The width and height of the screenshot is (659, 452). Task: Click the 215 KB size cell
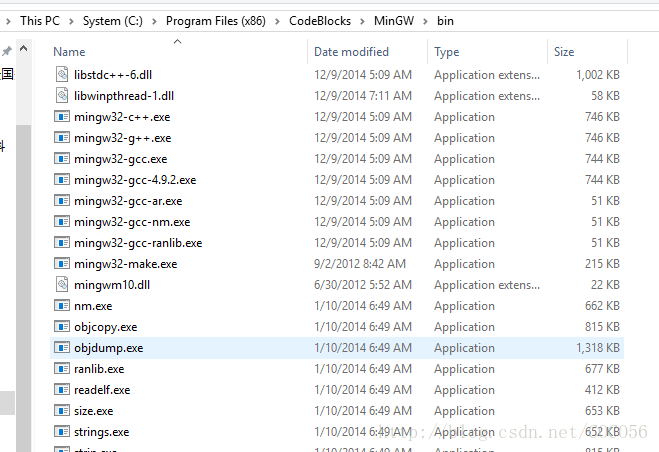[x=602, y=264]
